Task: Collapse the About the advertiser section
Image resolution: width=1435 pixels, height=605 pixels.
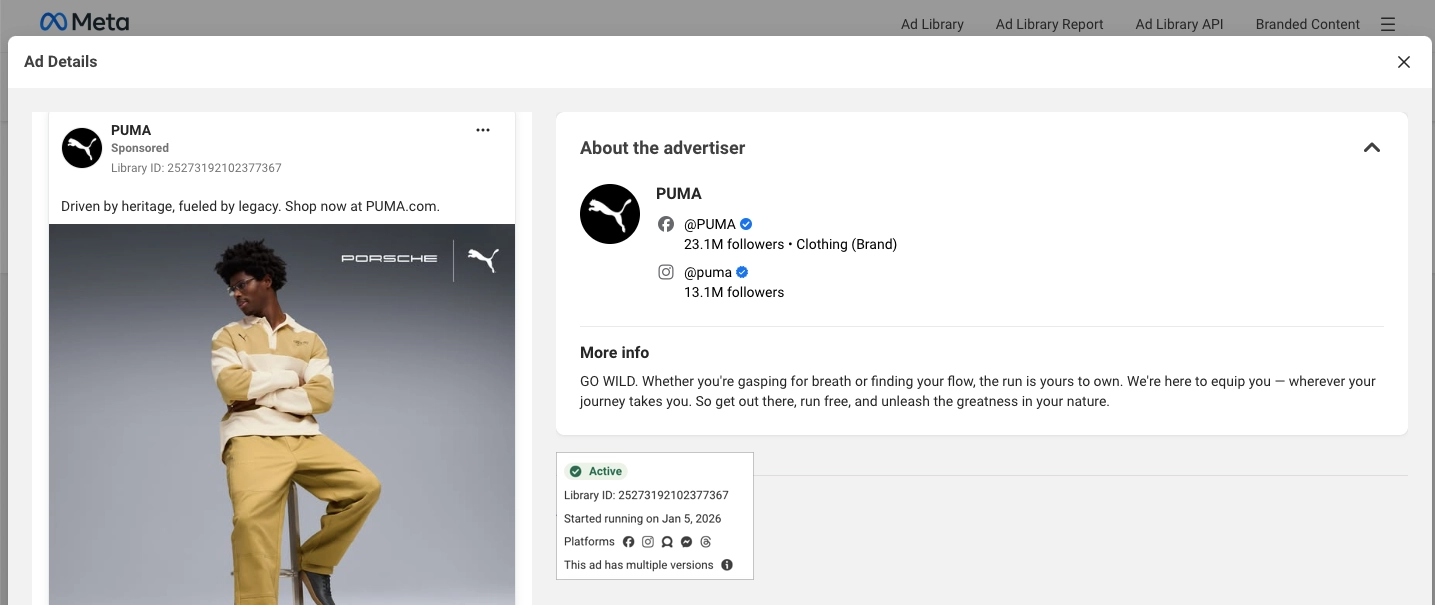Action: tap(1372, 148)
